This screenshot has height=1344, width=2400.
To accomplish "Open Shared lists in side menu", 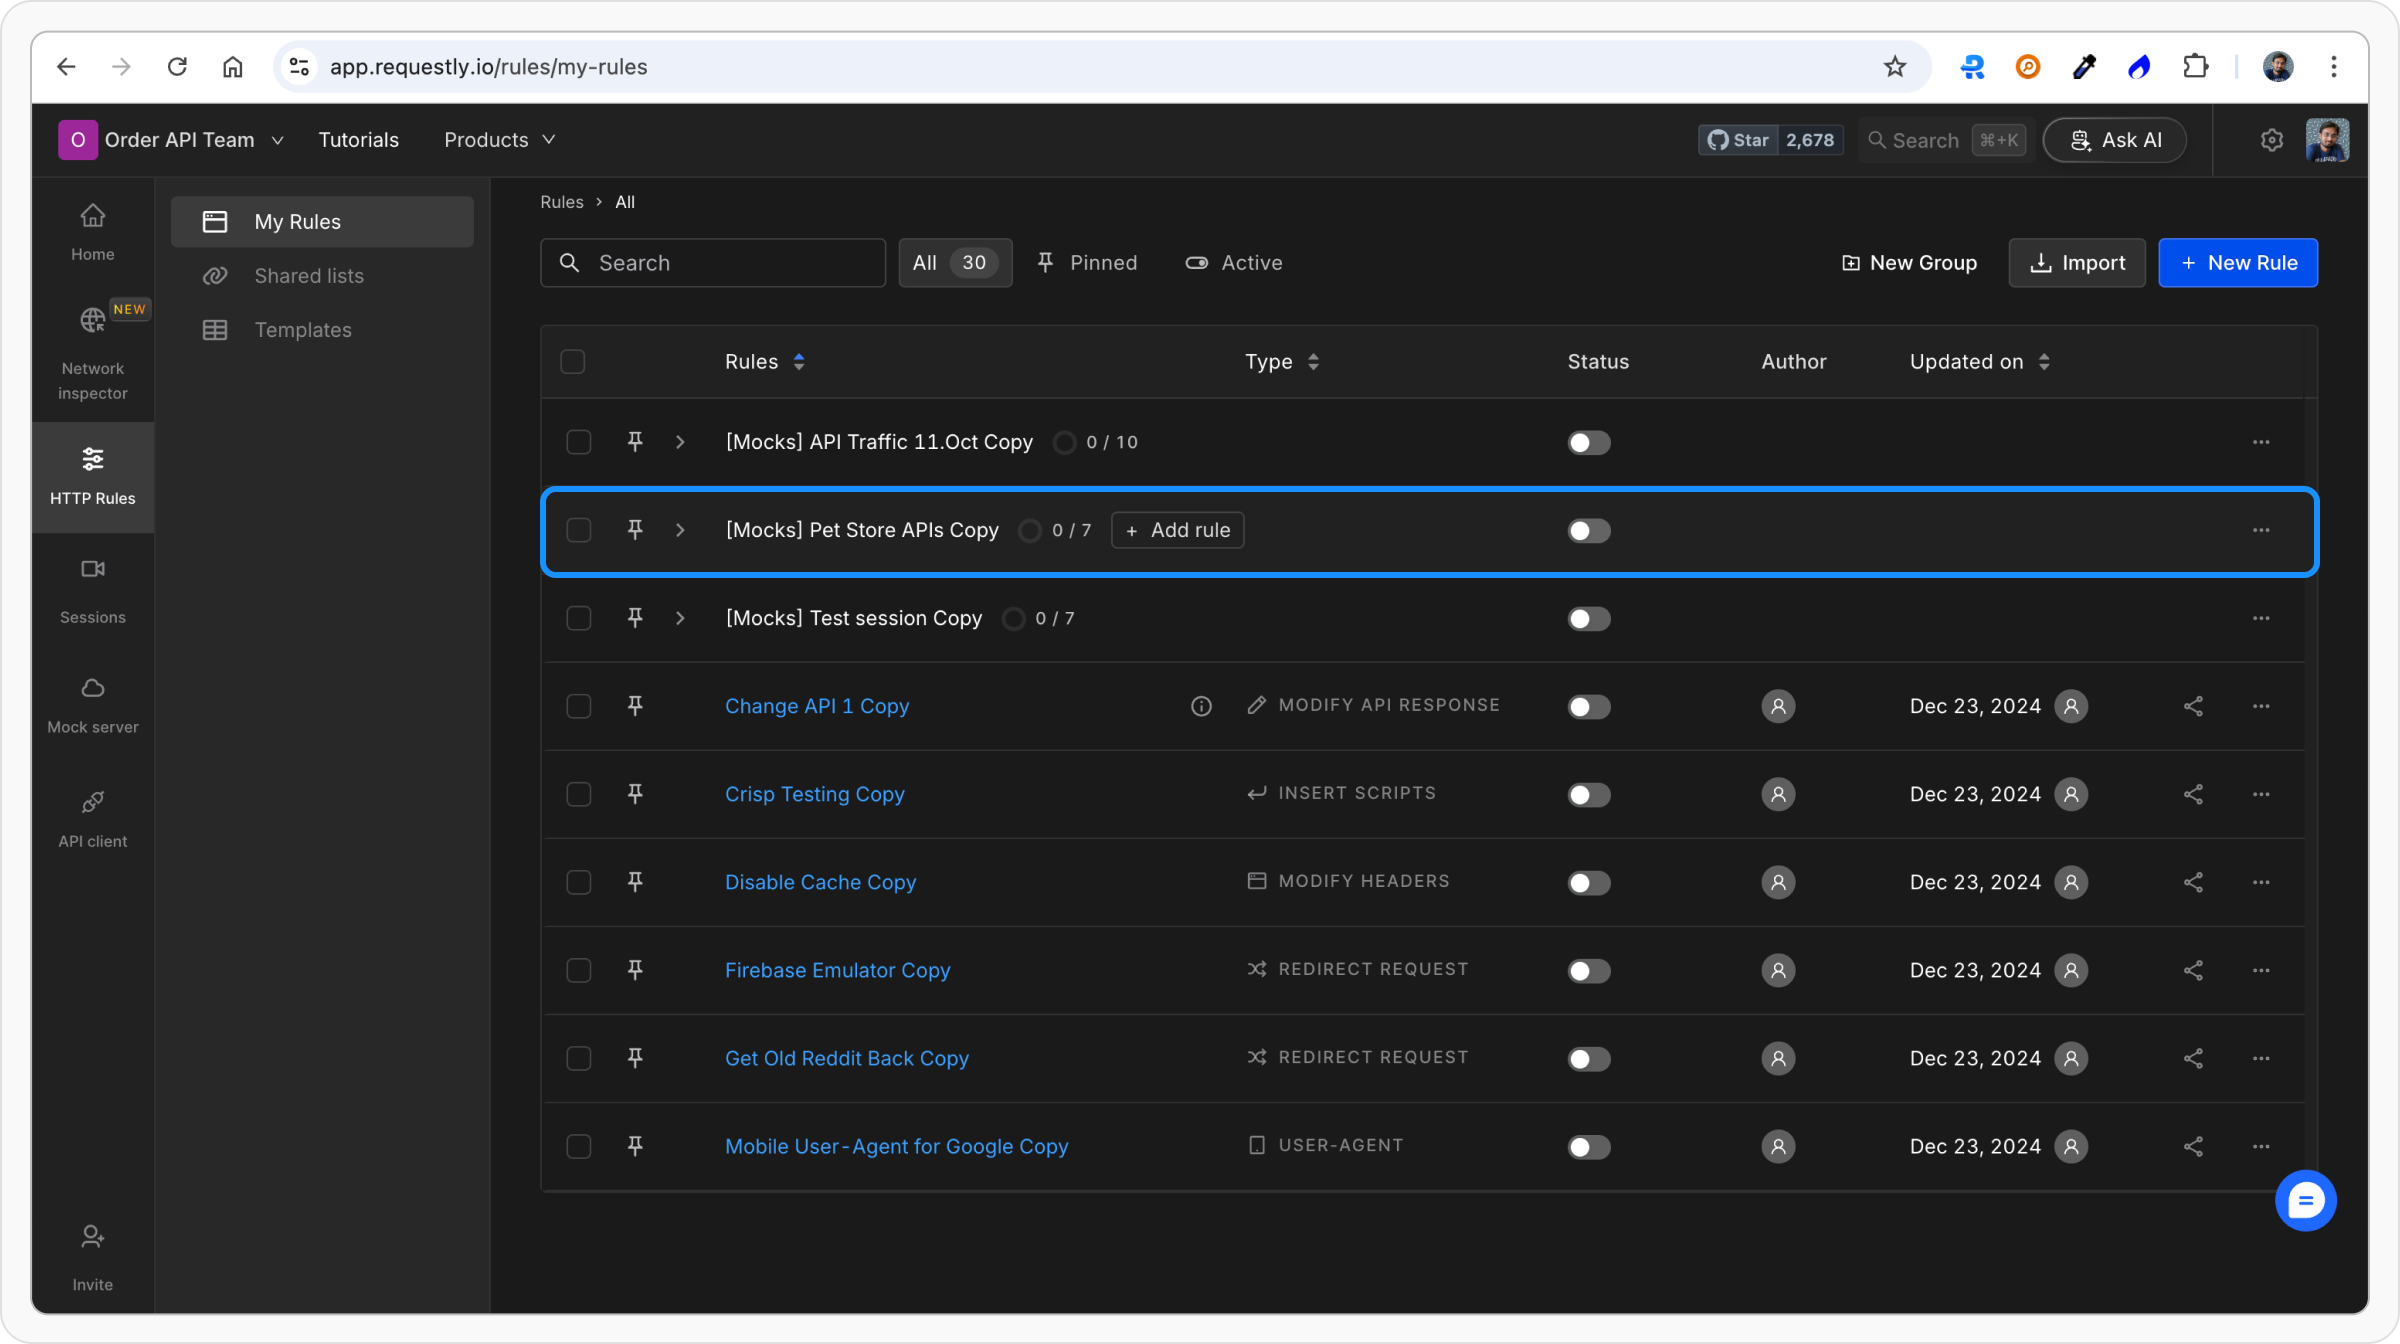I will 309,276.
